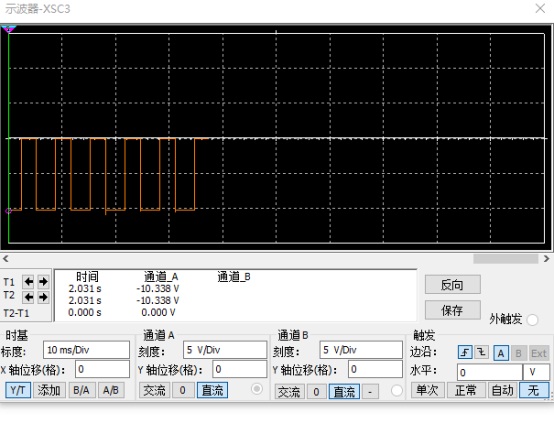Switch to Y/T display mode
Image resolution: width=554 pixels, height=423 pixels.
(18, 390)
